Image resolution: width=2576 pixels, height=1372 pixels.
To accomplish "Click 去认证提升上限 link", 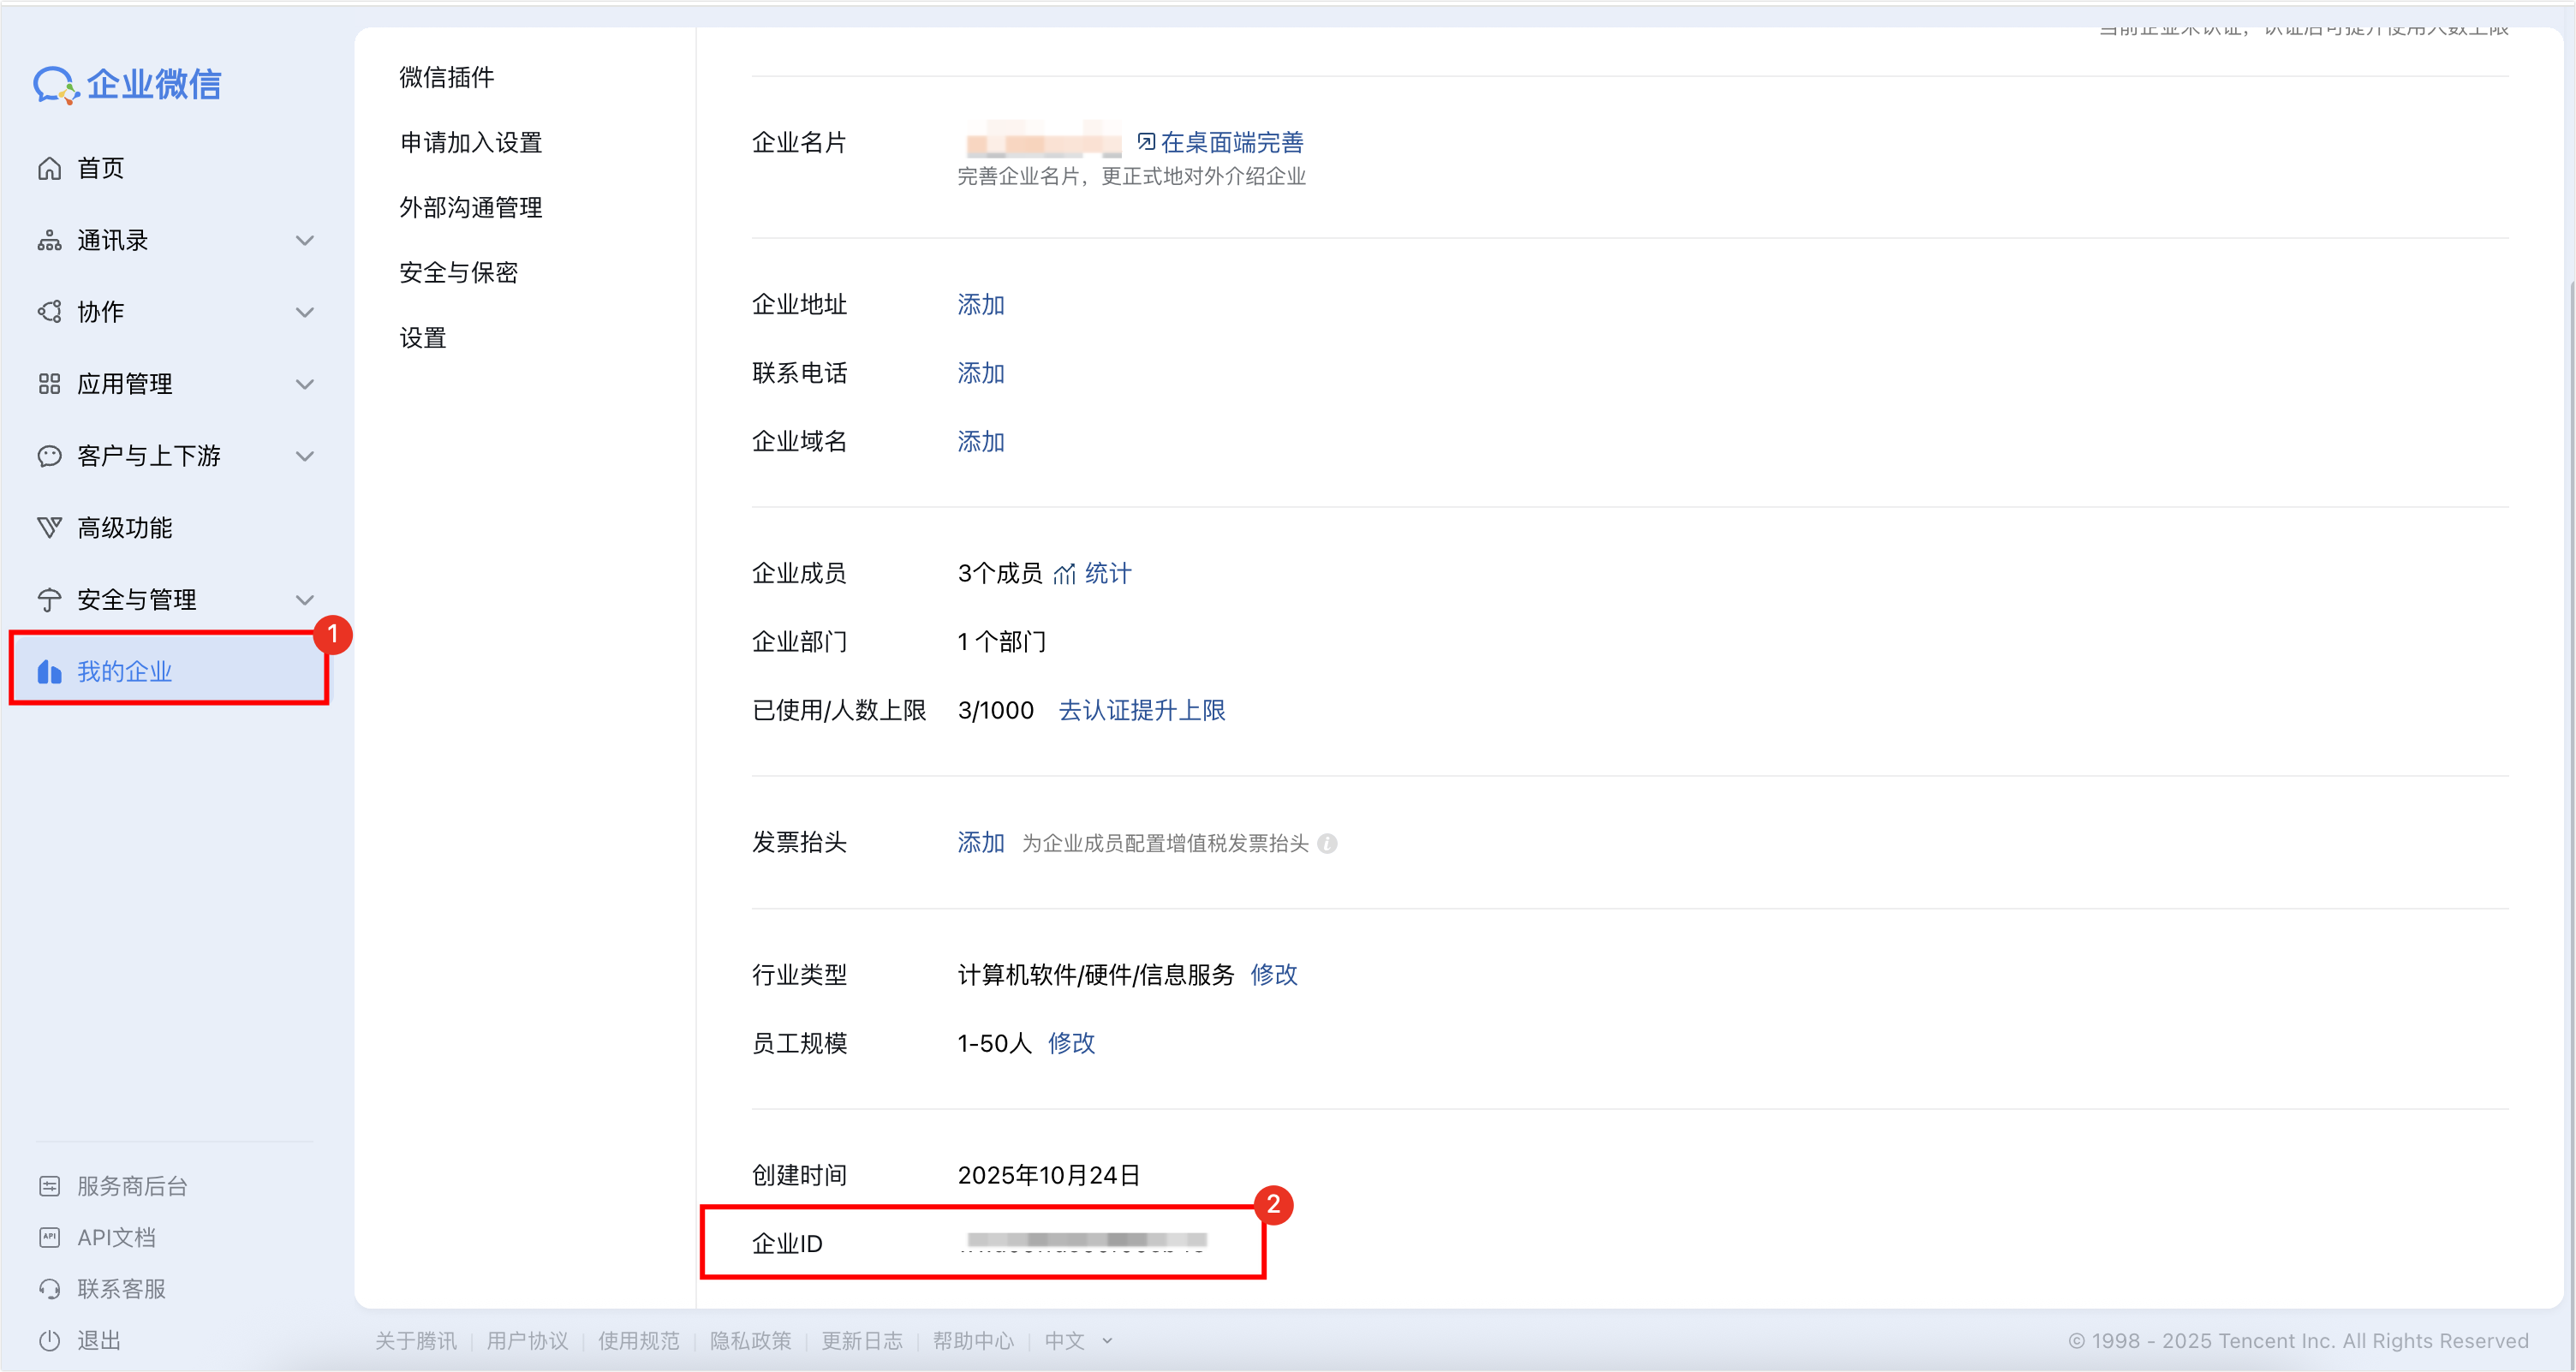I will point(1141,711).
